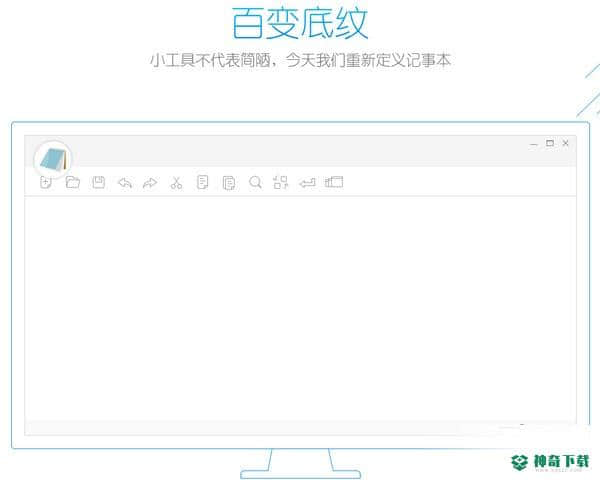Create a new file with the toolbar icon

coord(46,183)
